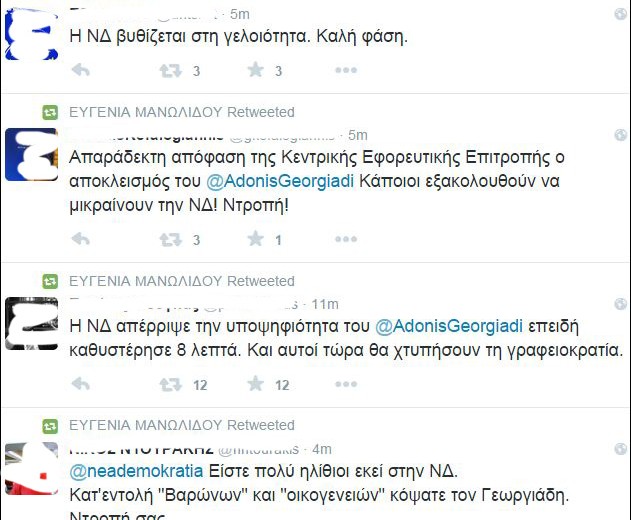Click the avatar of the Απαράδεκτη απόφαση tweet

[x=33, y=155]
